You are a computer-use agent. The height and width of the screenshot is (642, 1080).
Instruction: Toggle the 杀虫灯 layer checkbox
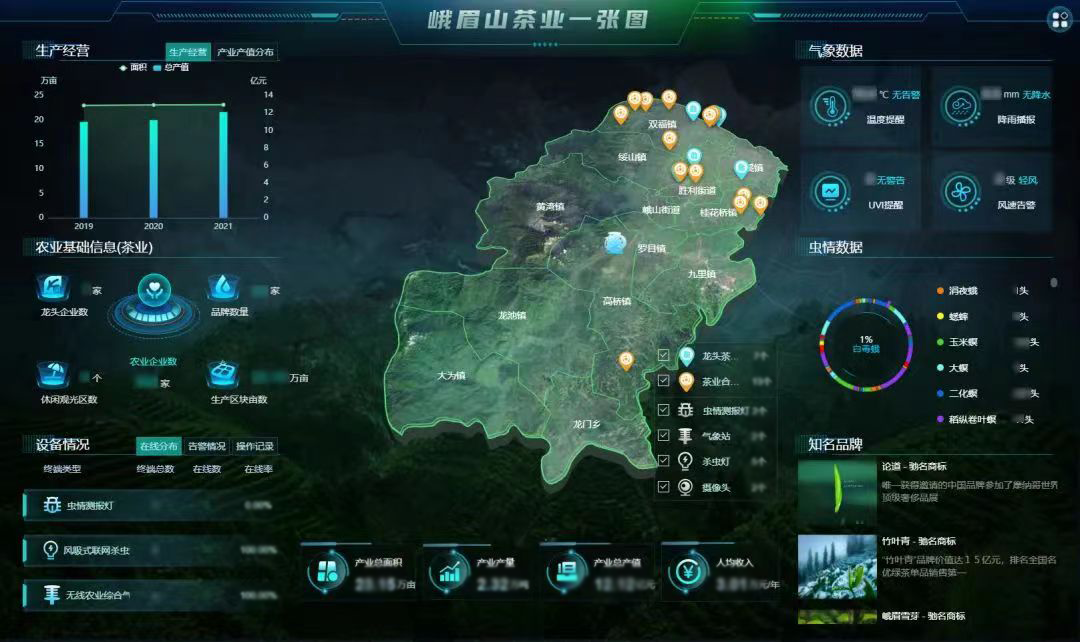(x=663, y=462)
